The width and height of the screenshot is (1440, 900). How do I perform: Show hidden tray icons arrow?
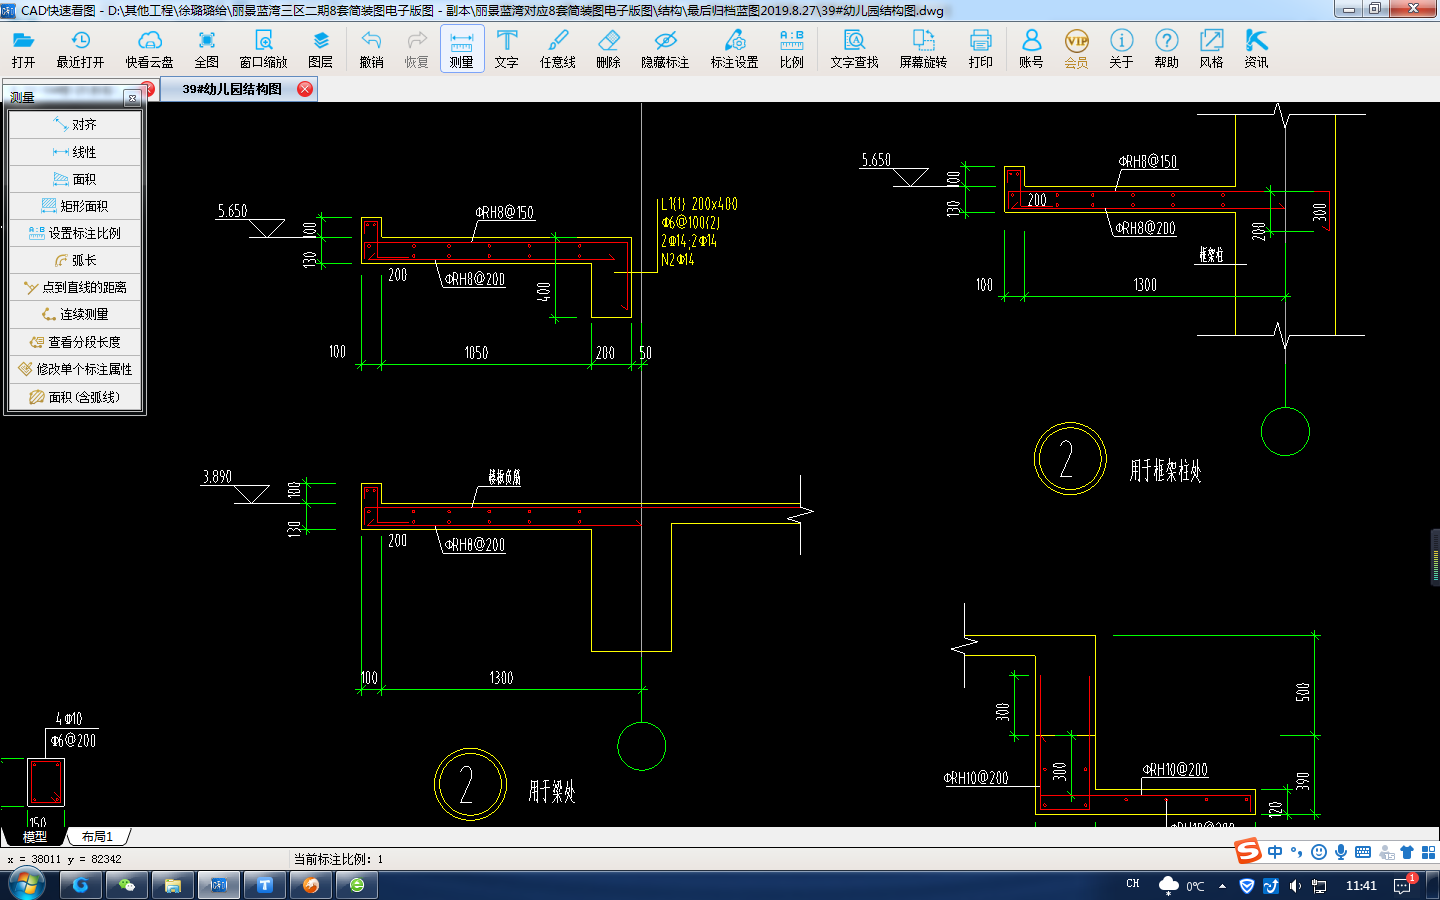point(1222,886)
